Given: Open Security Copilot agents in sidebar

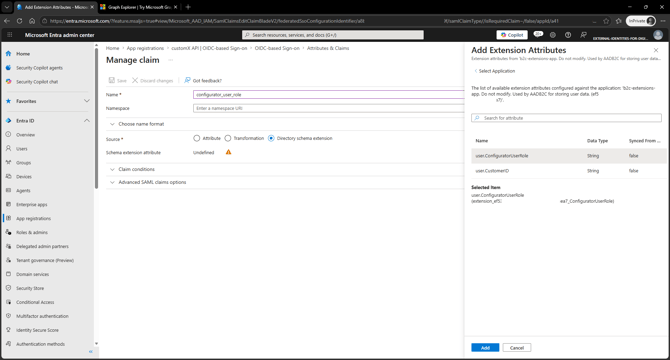Looking at the screenshot, I should click(39, 68).
